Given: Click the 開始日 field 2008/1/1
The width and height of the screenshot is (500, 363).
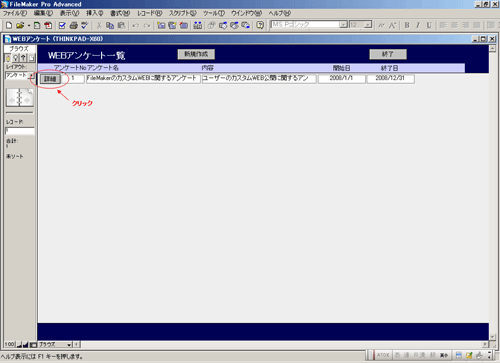Looking at the screenshot, I should click(x=342, y=79).
